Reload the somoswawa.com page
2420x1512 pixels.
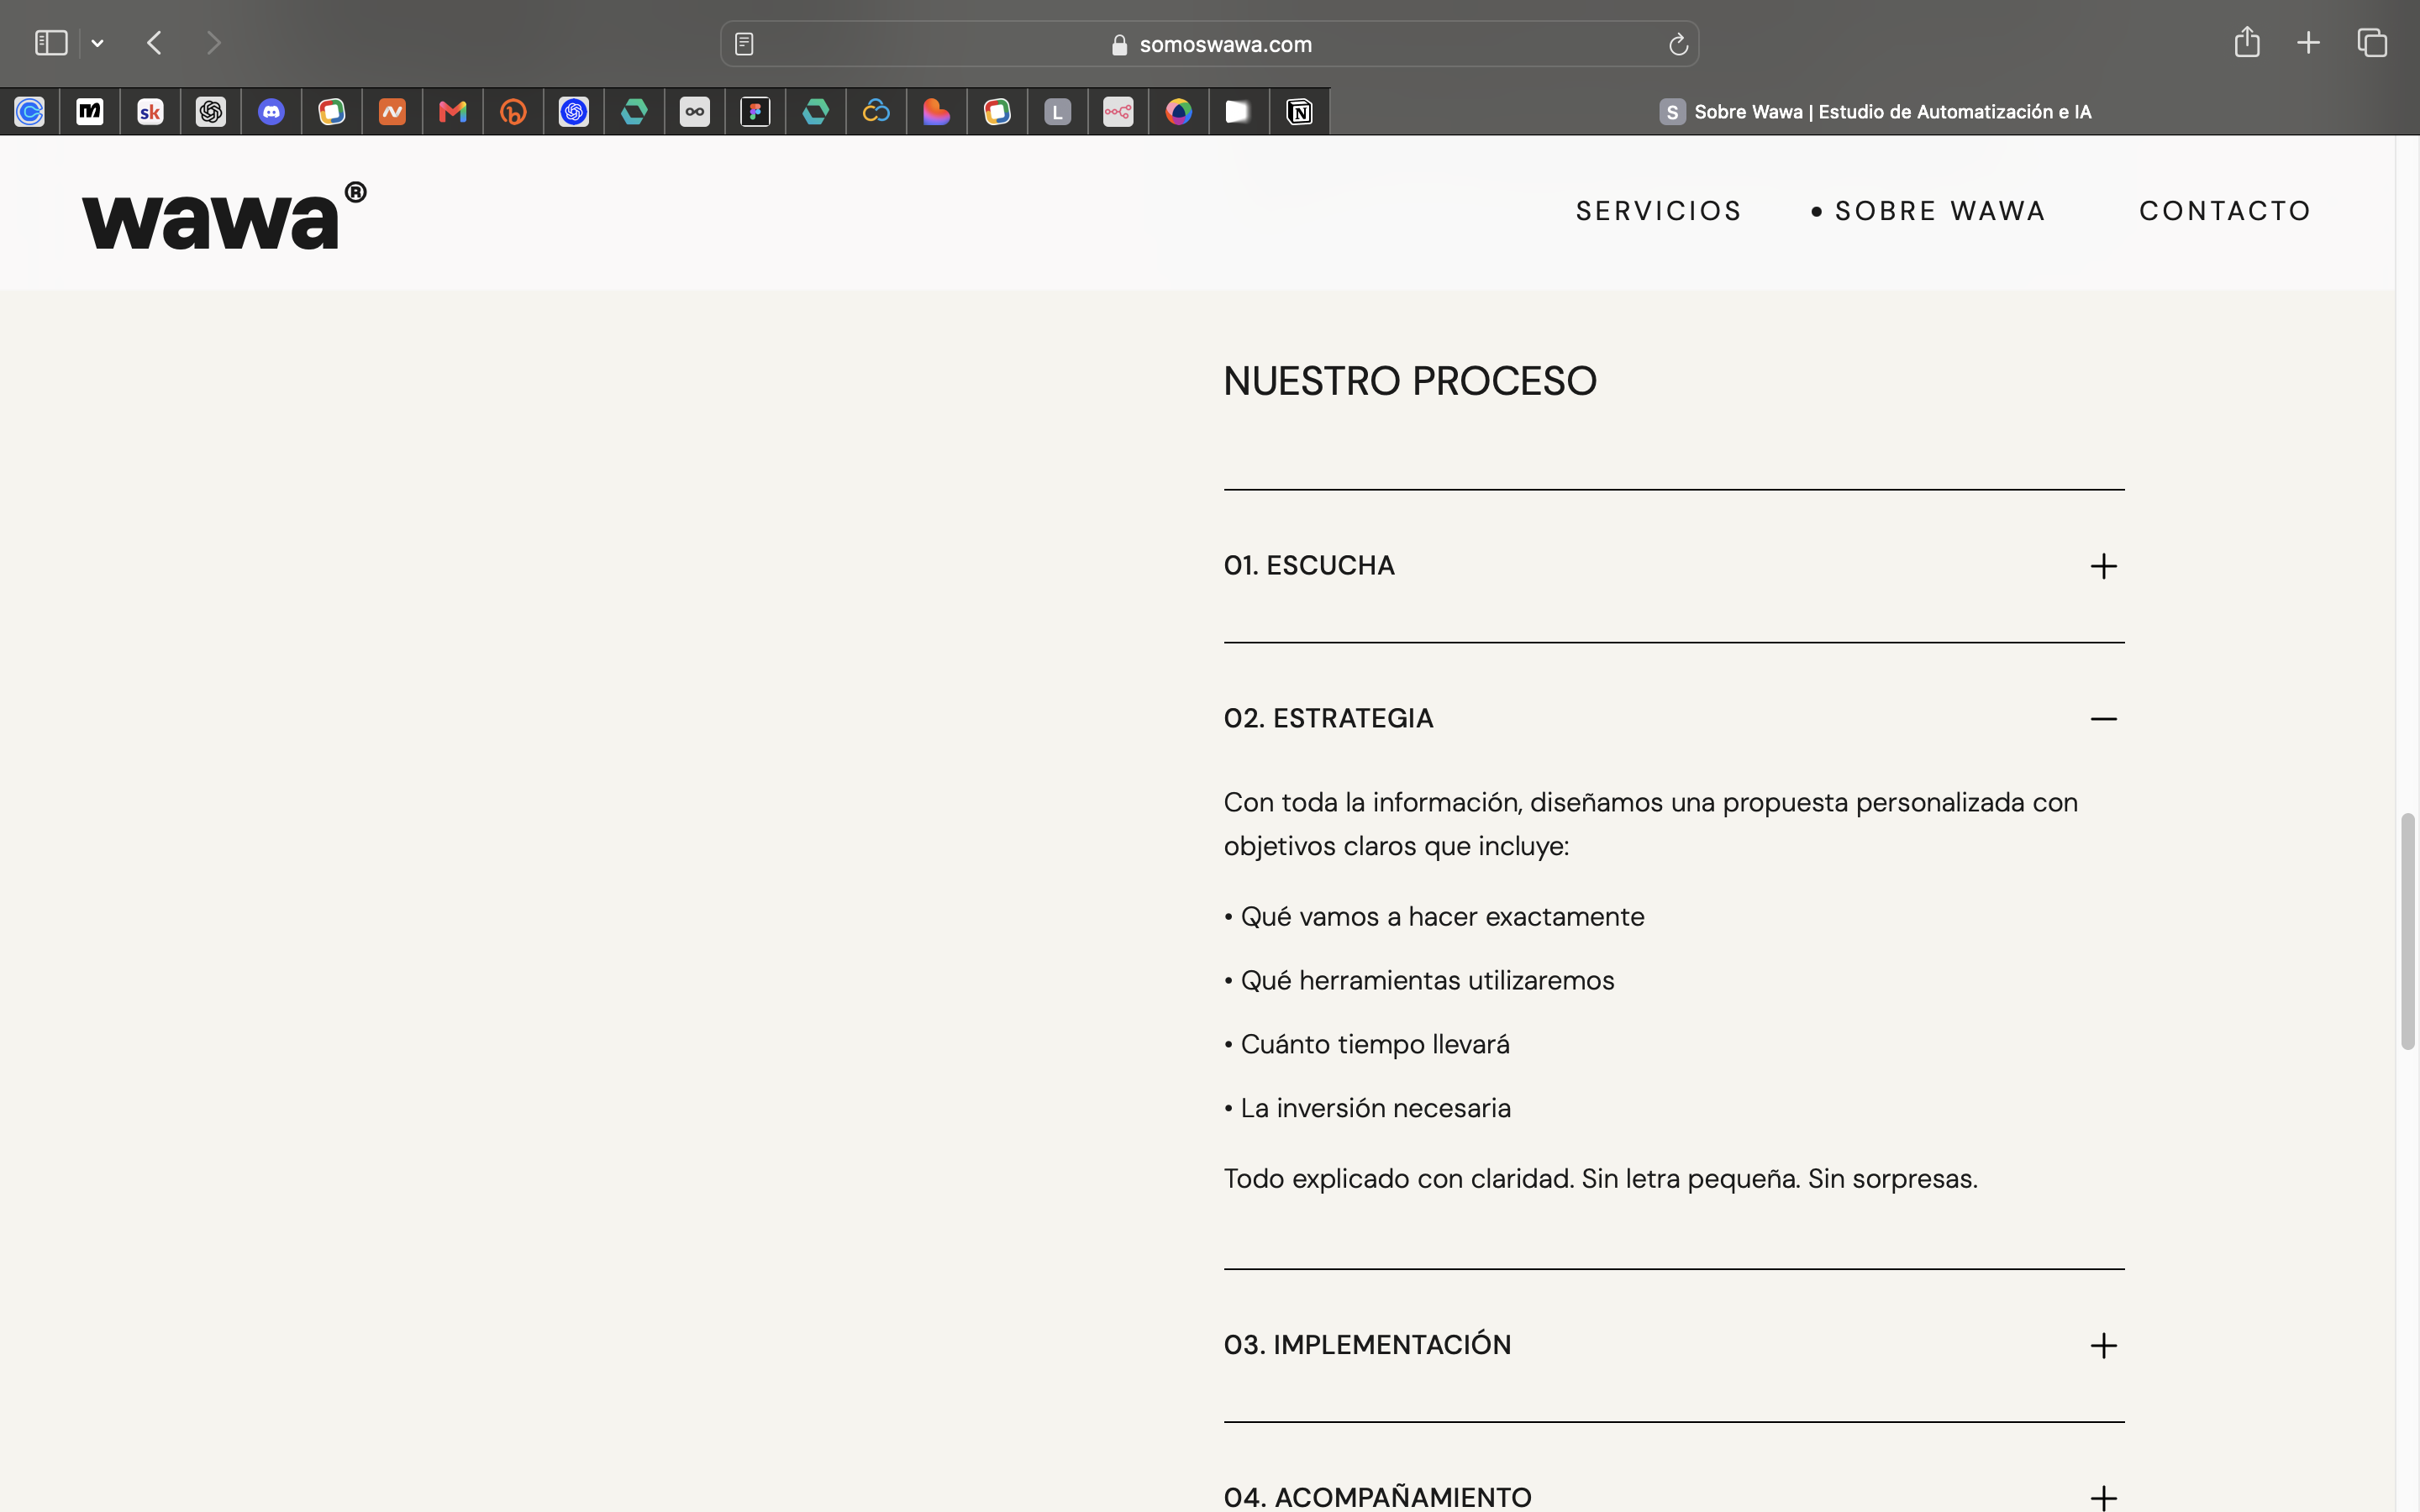[x=1678, y=44]
